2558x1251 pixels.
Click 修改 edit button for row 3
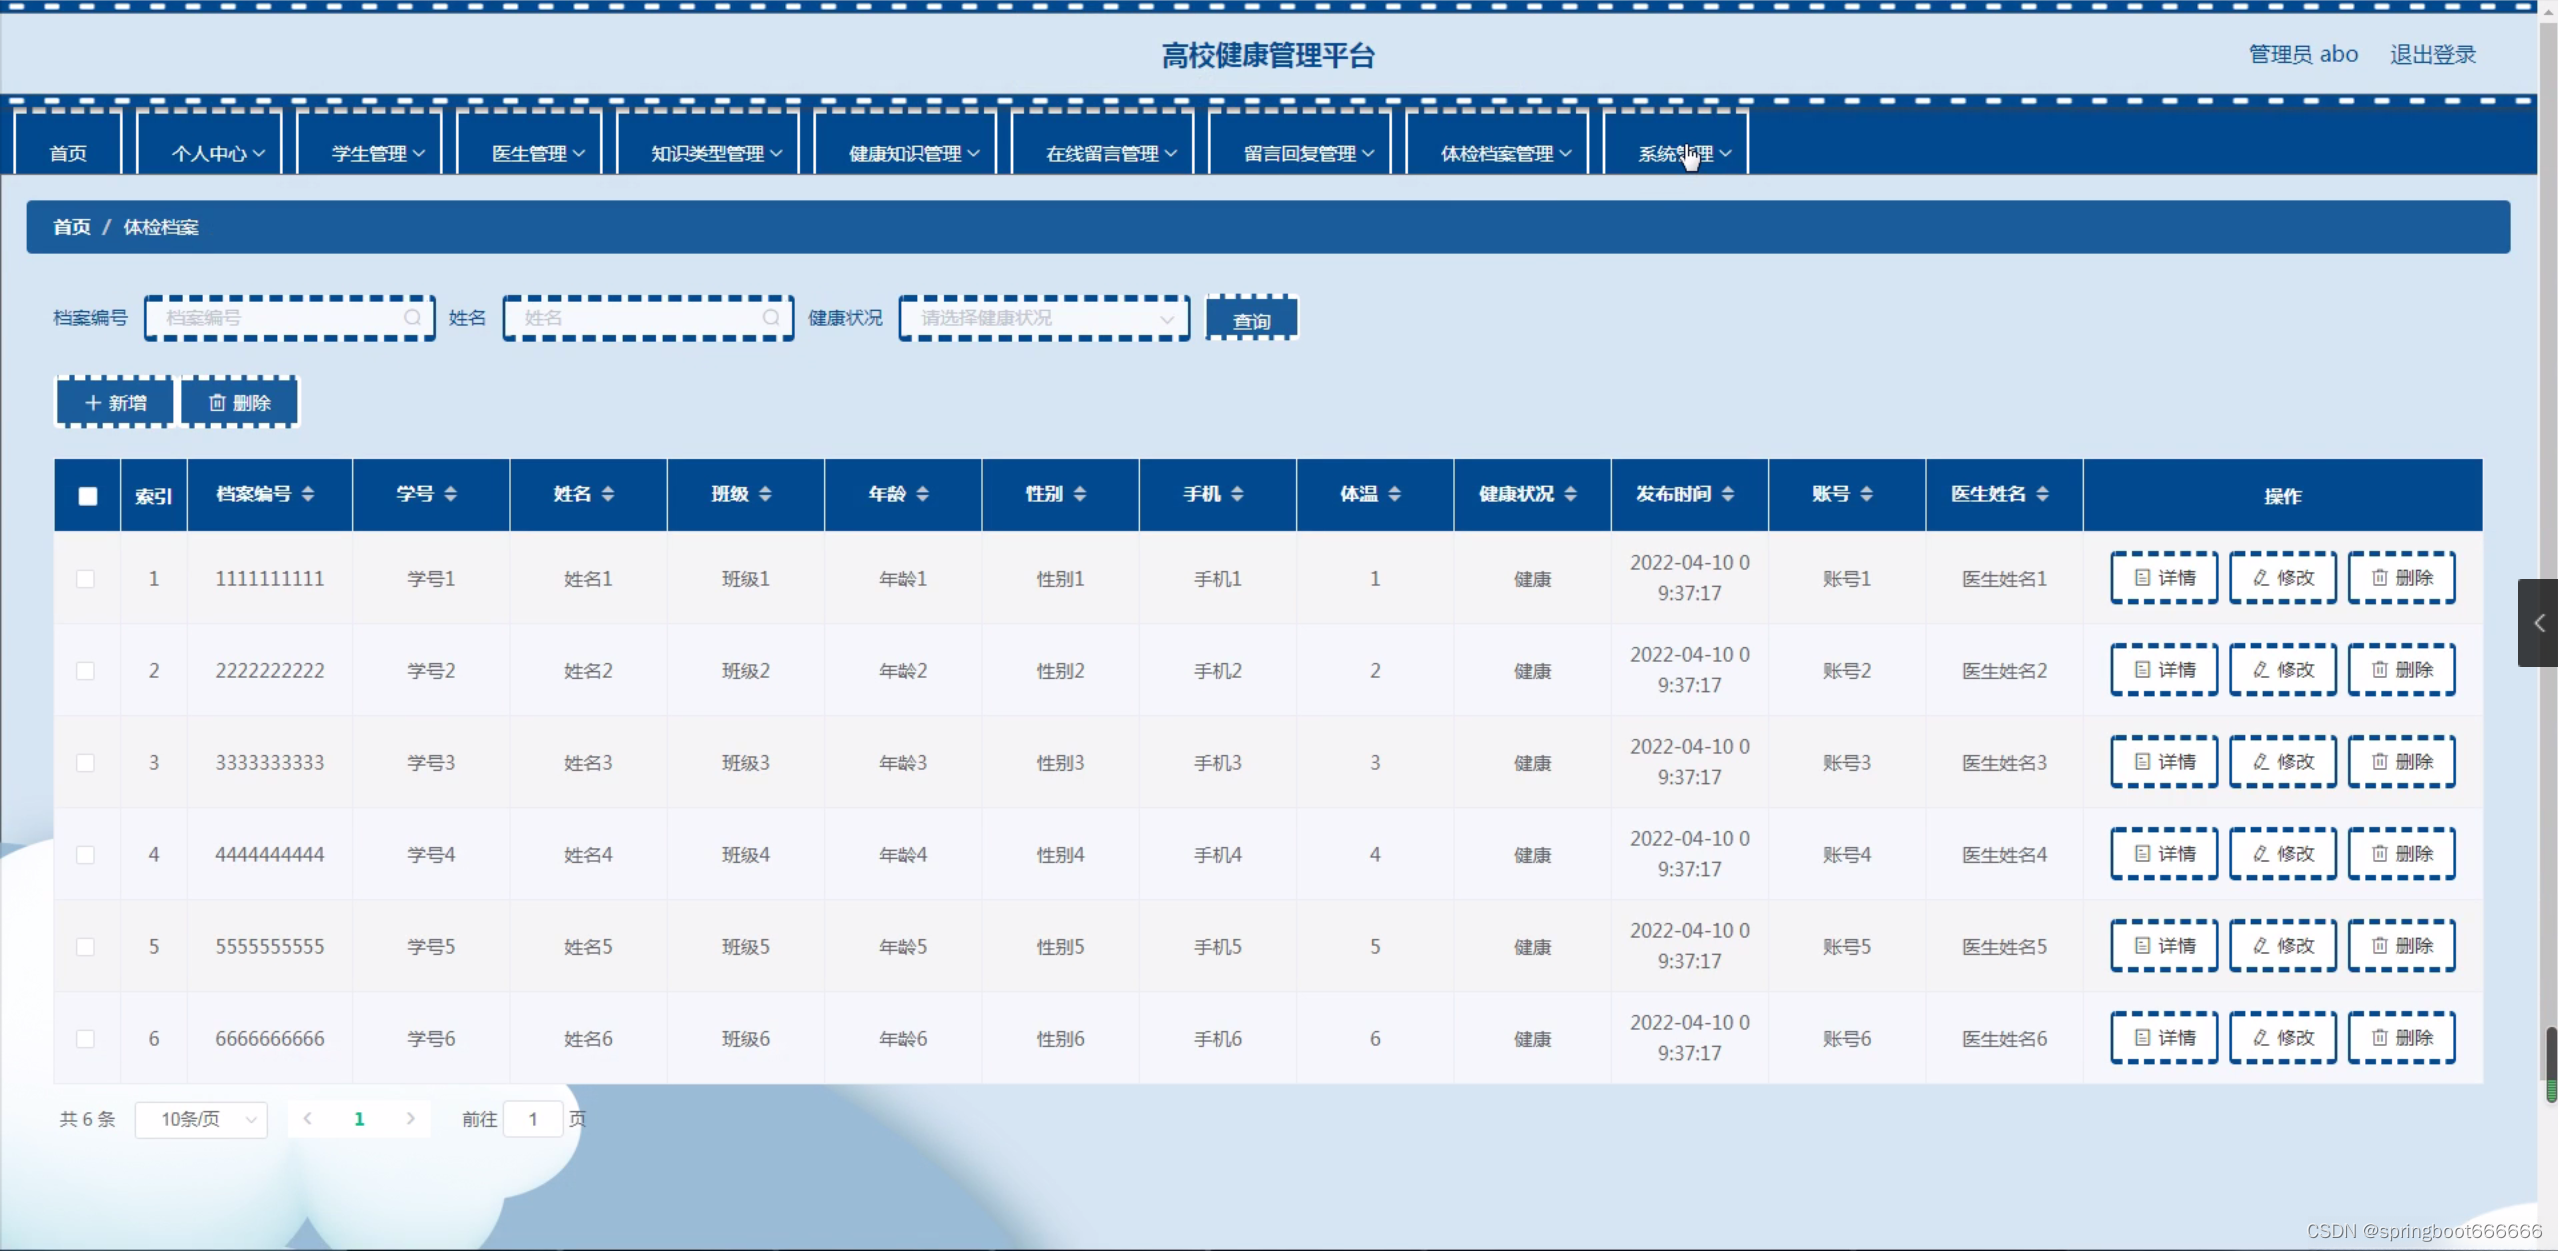(2283, 762)
